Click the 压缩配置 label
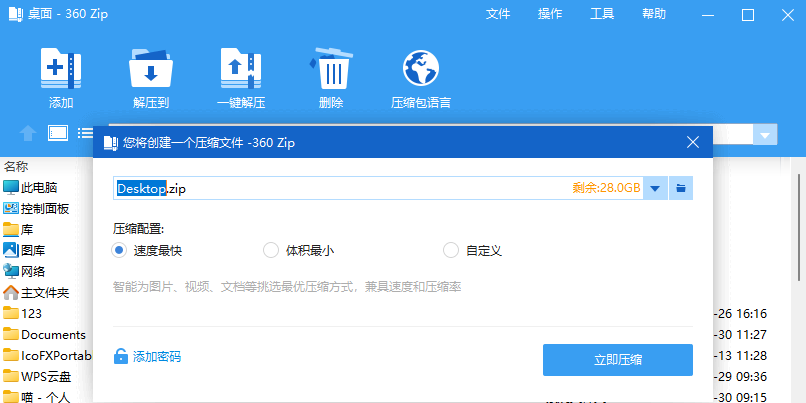 [138, 228]
